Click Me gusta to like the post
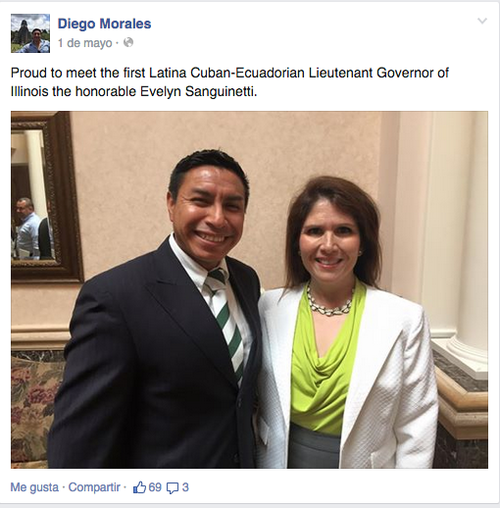500x508 pixels. point(35,488)
